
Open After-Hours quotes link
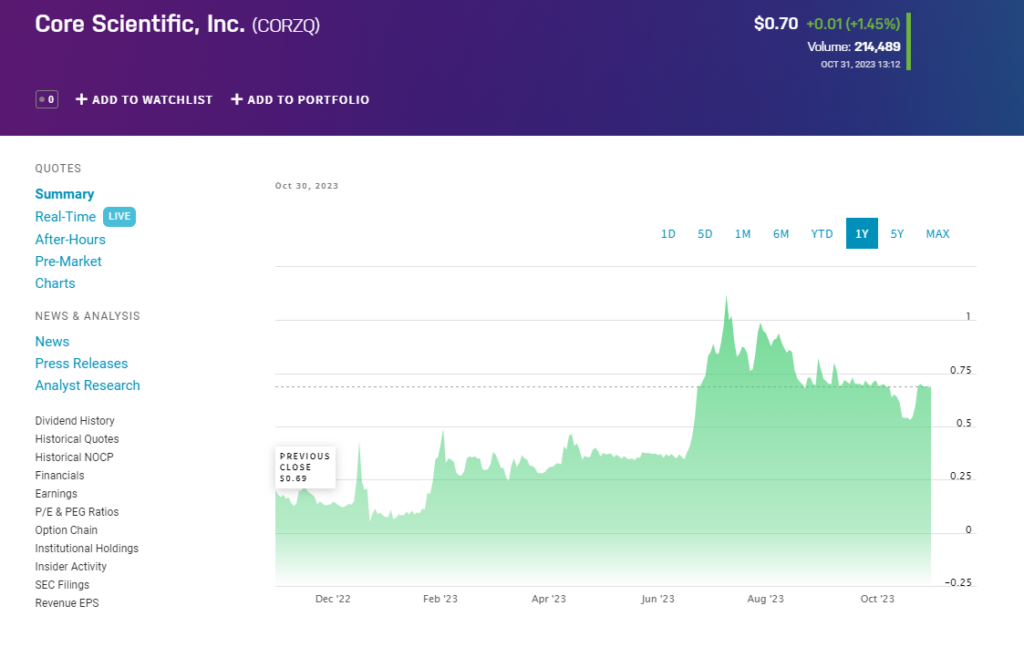70,239
